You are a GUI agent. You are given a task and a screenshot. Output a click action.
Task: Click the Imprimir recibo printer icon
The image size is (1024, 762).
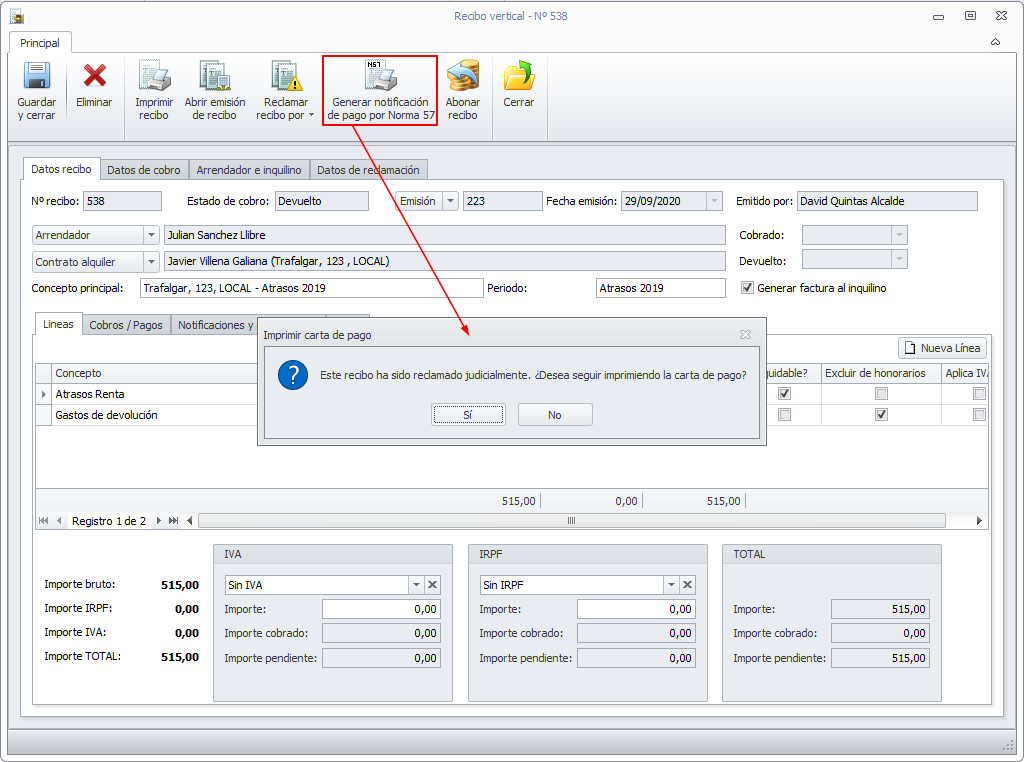(x=154, y=76)
